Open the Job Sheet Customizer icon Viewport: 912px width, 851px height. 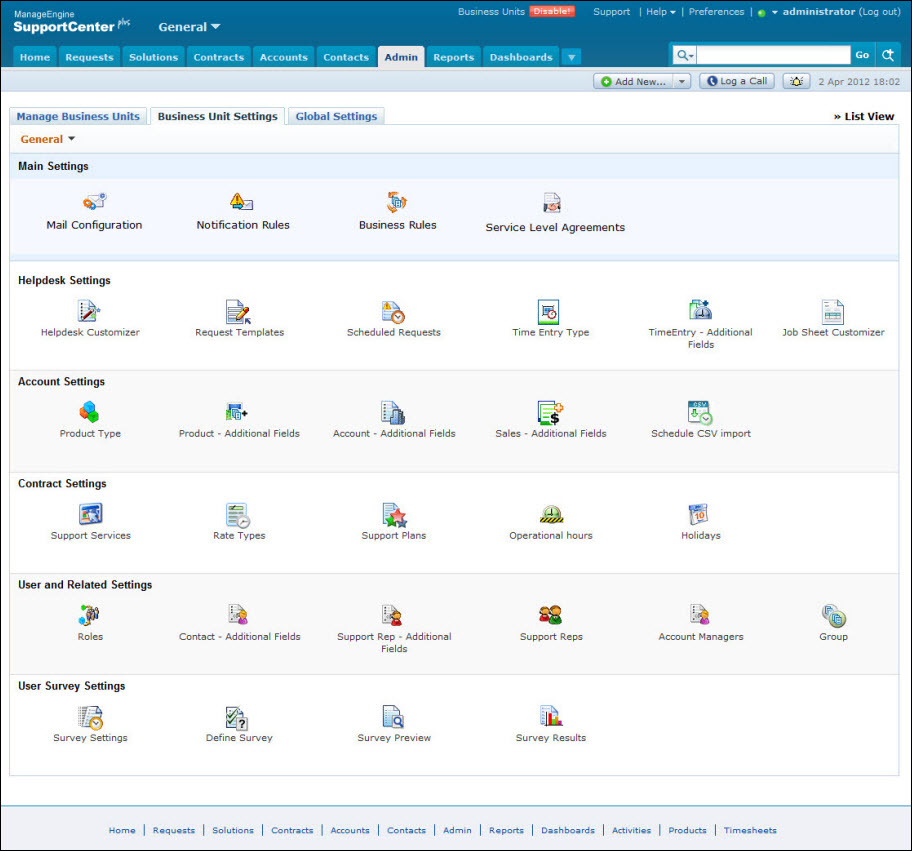pos(832,312)
